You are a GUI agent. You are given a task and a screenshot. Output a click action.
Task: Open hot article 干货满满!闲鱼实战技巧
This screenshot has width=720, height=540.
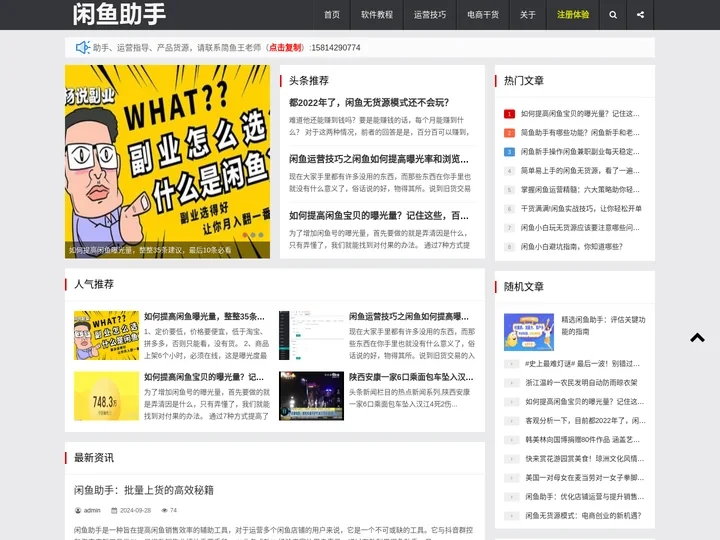(x=581, y=208)
